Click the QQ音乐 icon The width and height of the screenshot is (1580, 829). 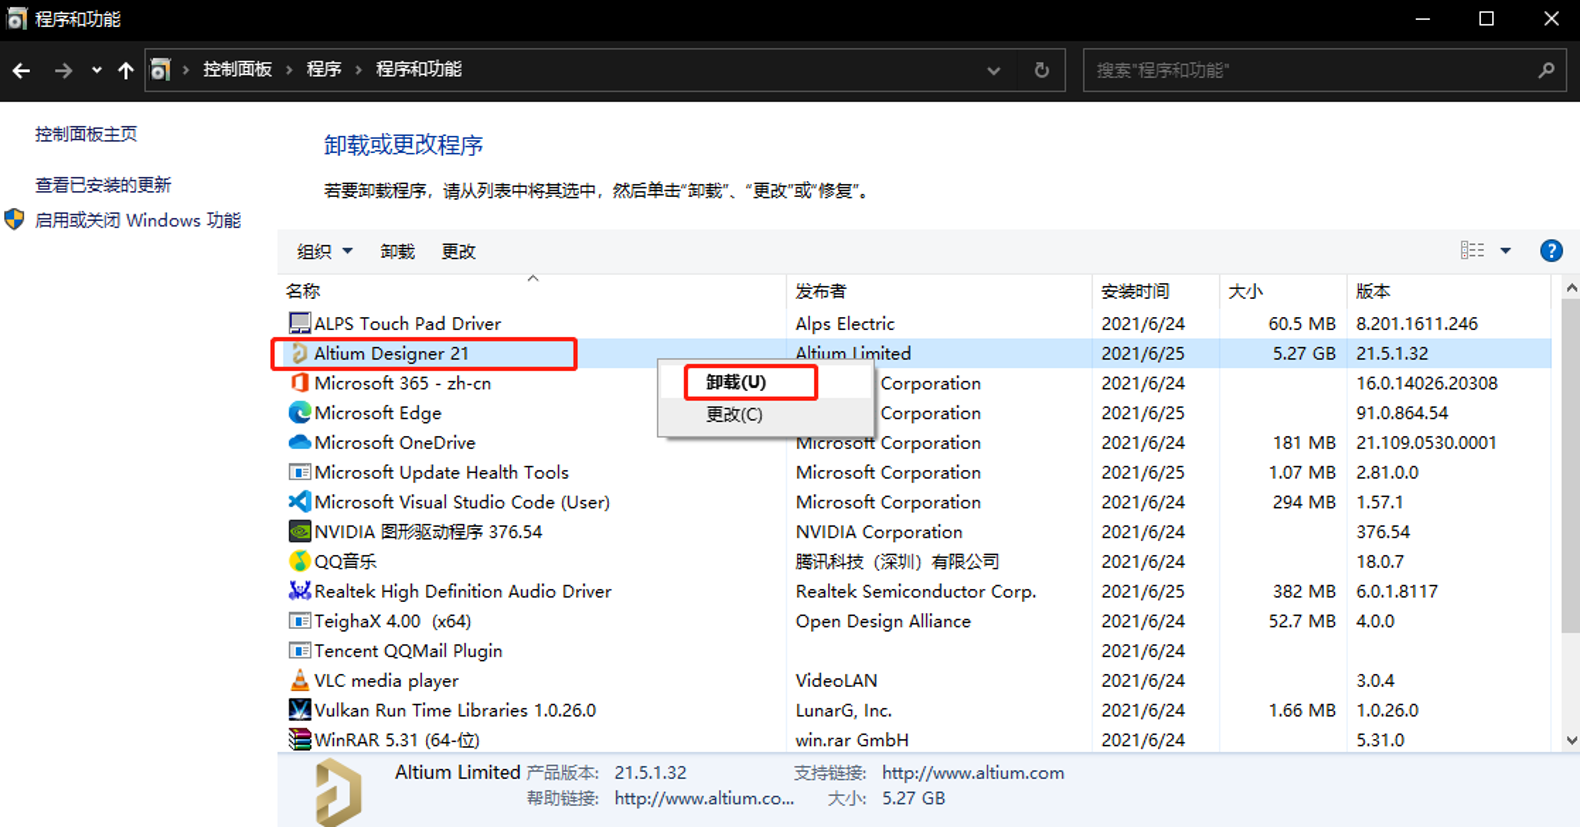point(299,561)
